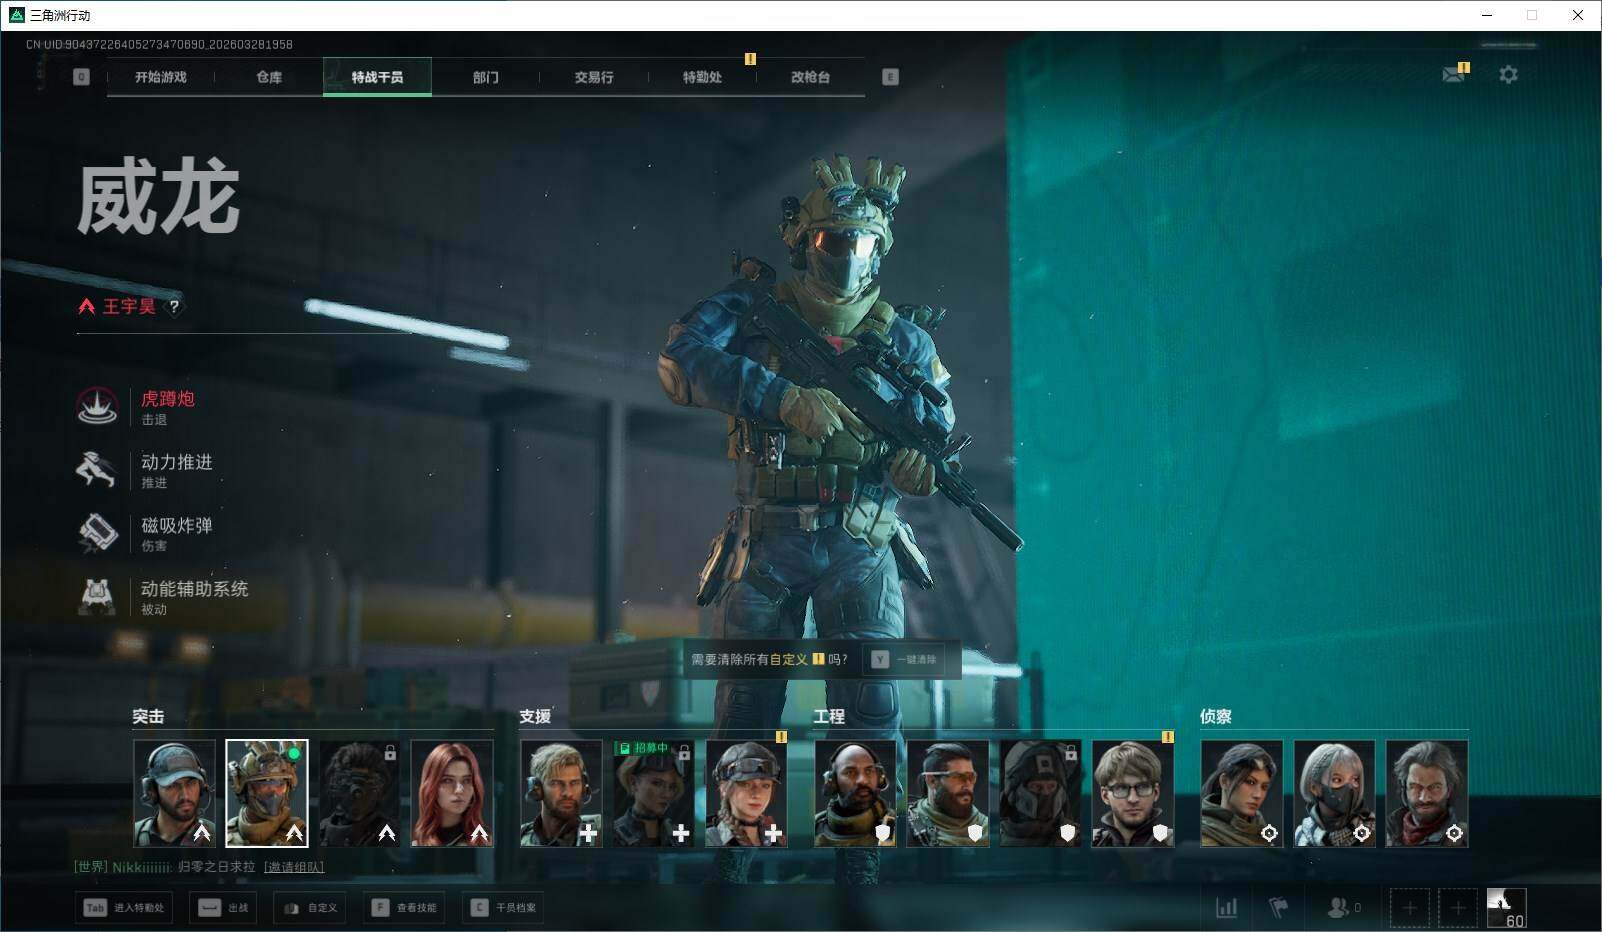This screenshot has height=932, width=1602.
Task: Go to the 改枪台 tab
Action: coord(810,77)
